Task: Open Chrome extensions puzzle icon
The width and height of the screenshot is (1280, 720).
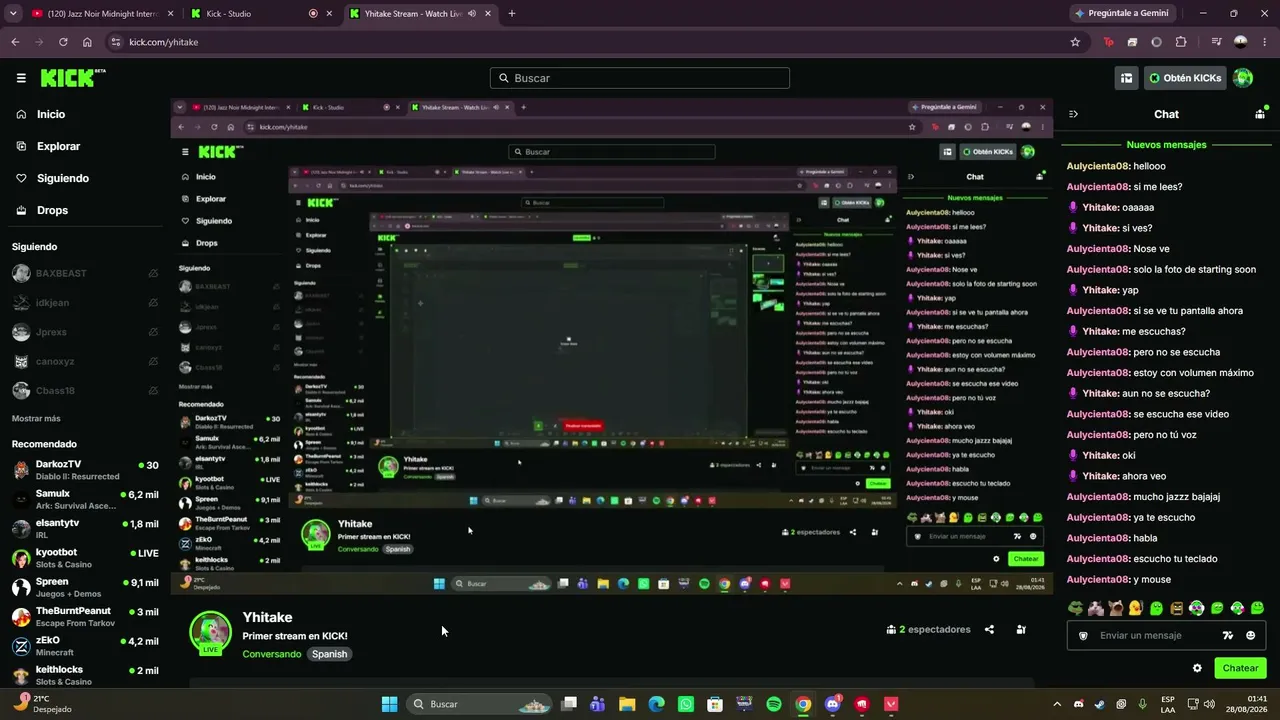Action: (1181, 42)
